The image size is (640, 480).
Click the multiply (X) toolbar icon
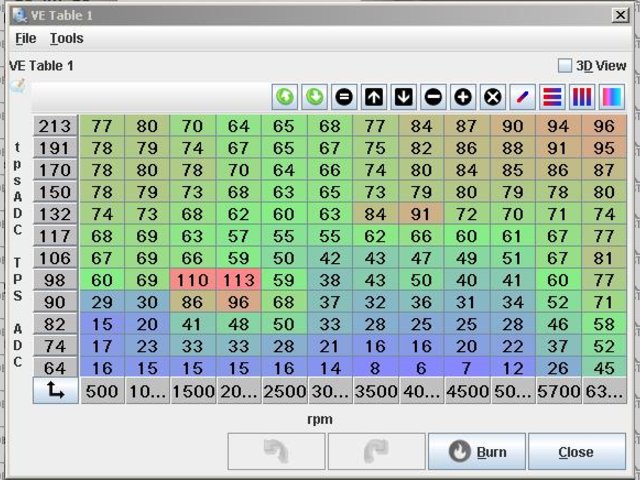pos(492,97)
